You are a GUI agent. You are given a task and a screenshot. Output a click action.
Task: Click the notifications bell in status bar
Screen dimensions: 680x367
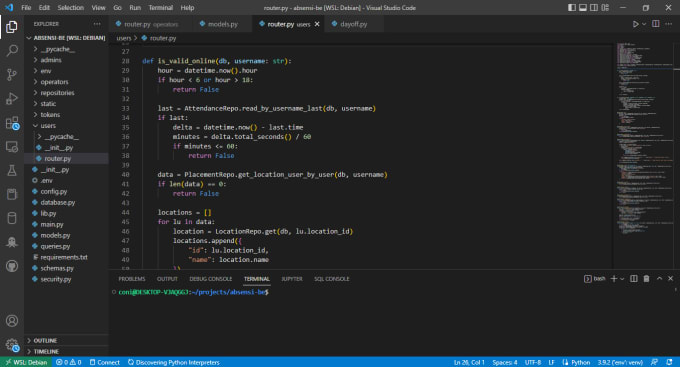pyautogui.click(x=669, y=362)
